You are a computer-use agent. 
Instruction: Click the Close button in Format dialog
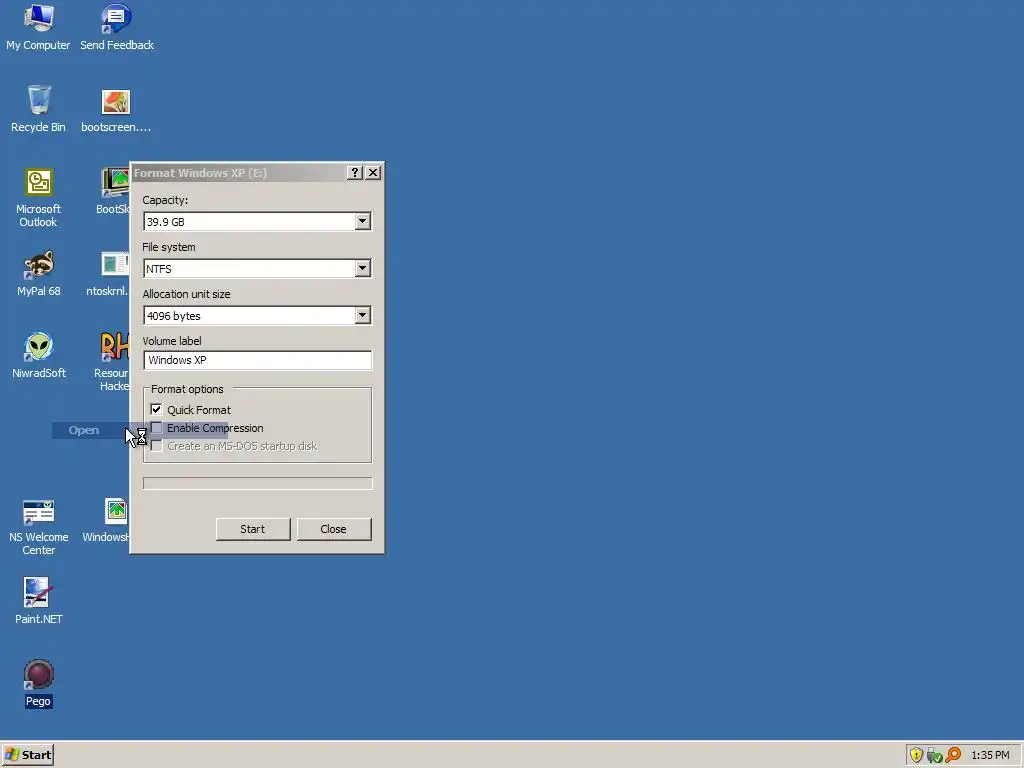[x=334, y=529]
